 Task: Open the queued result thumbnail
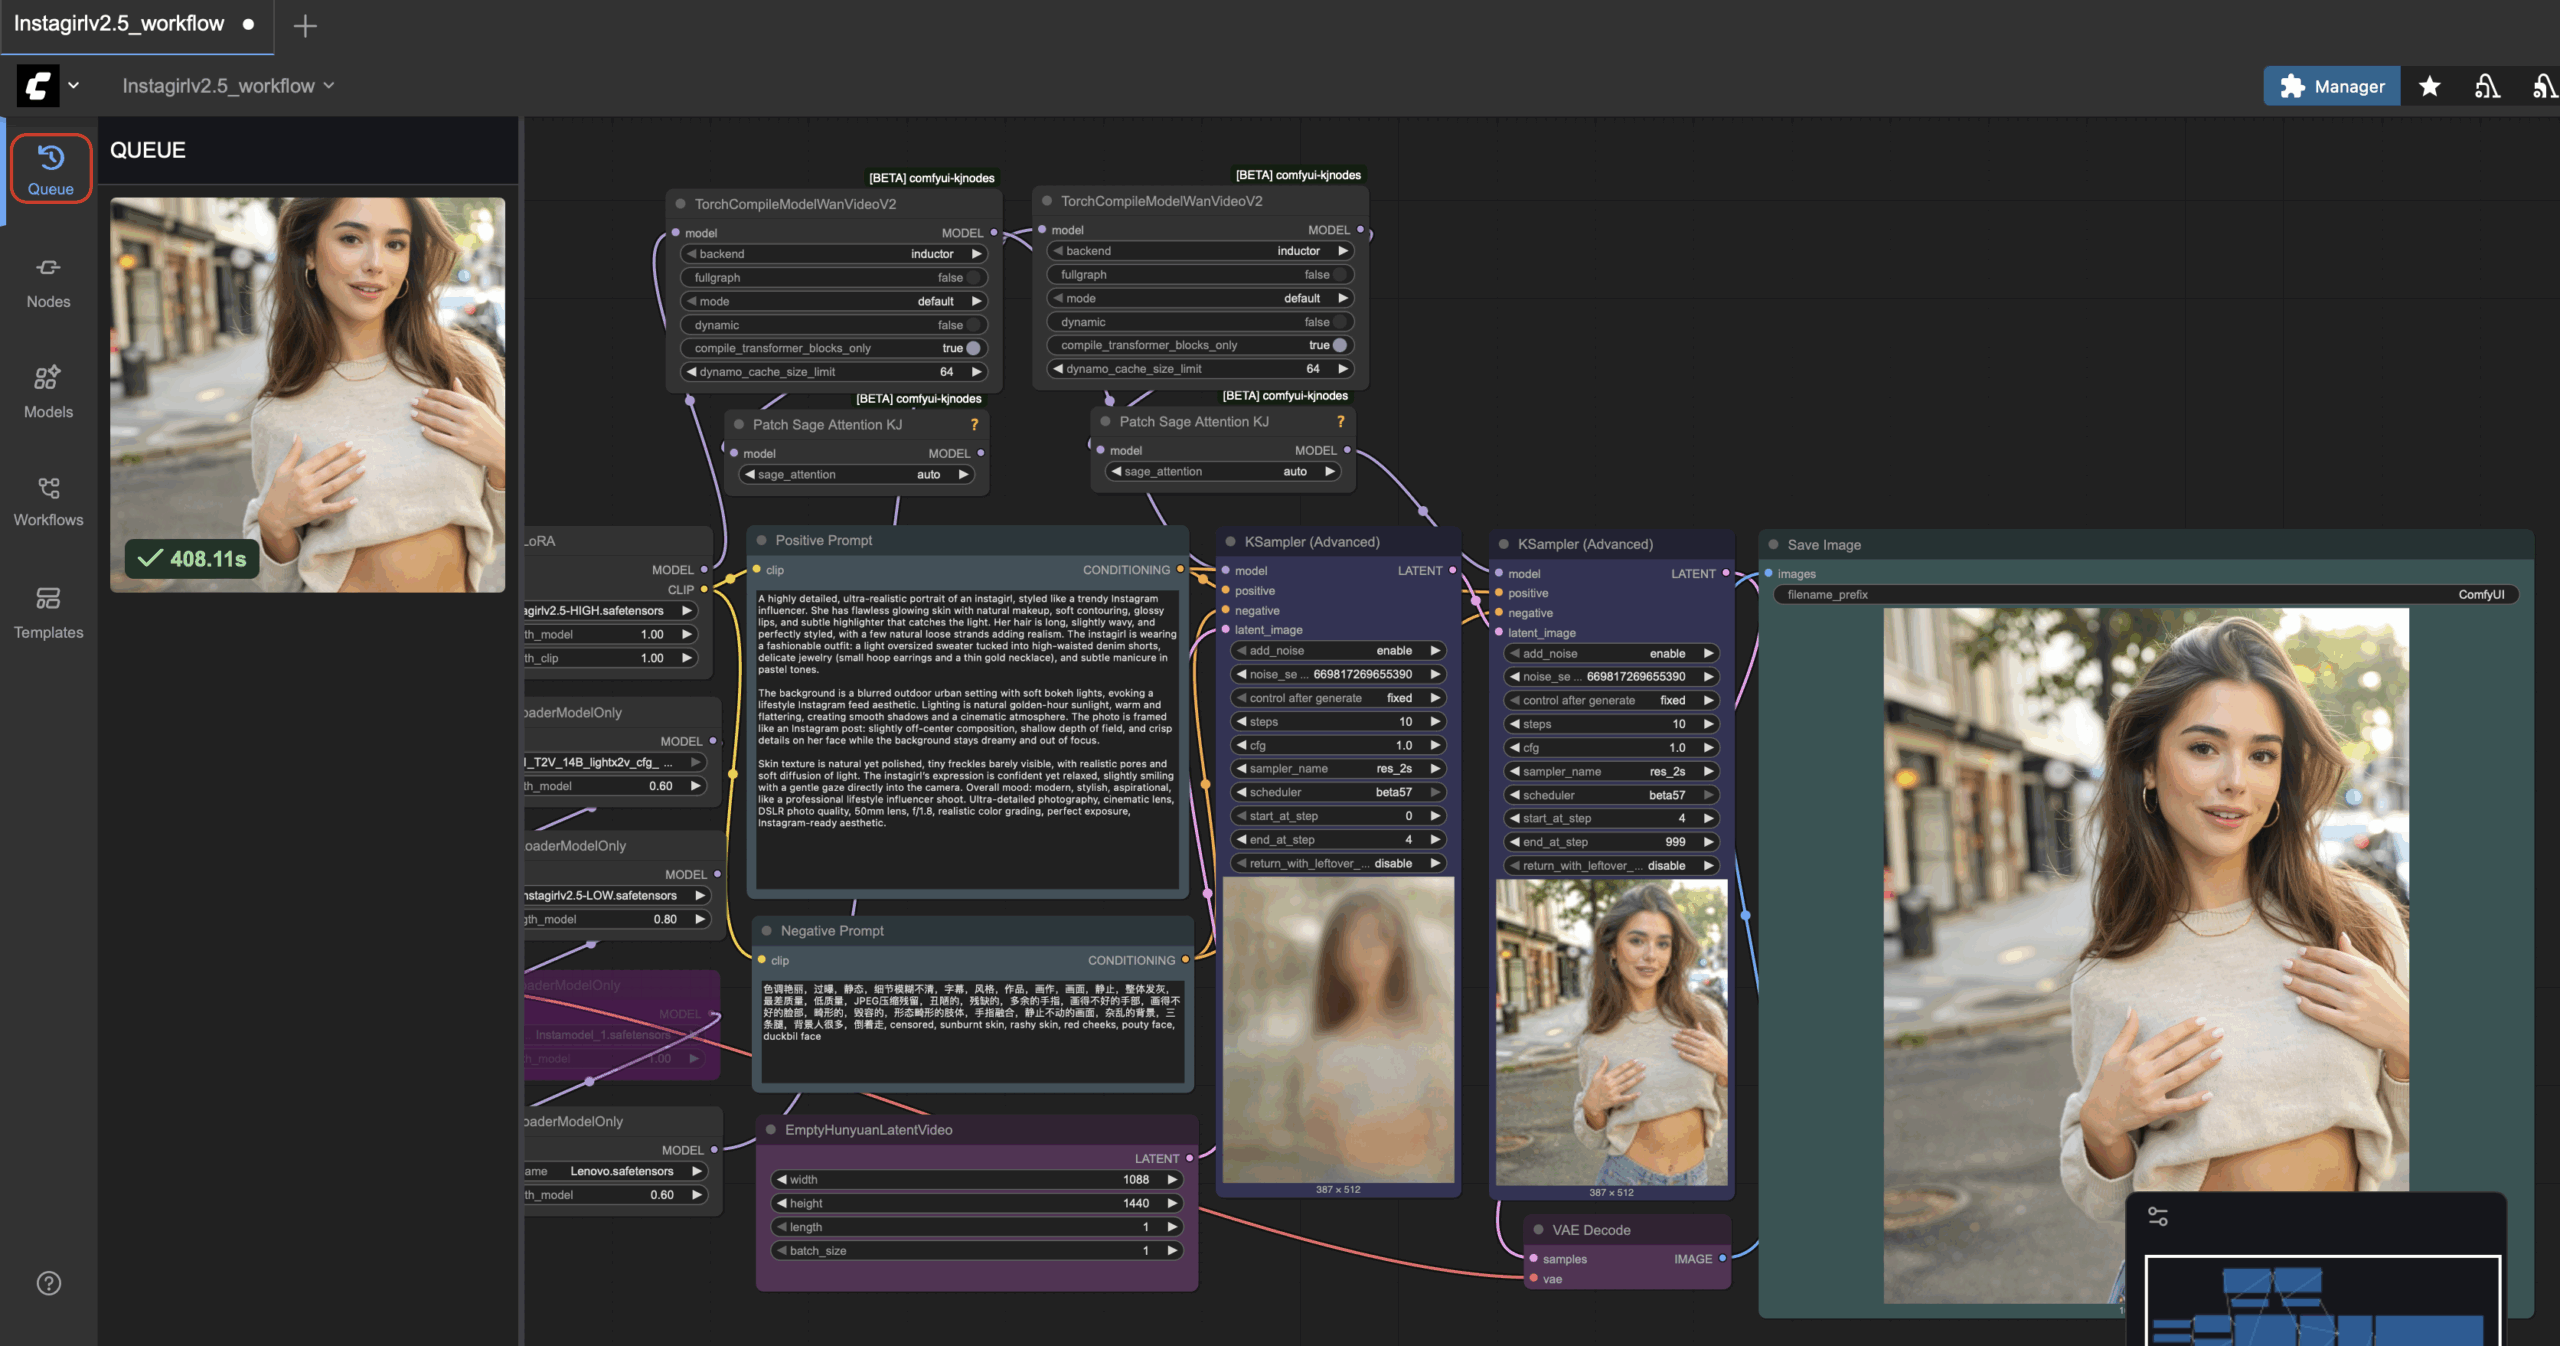(307, 394)
